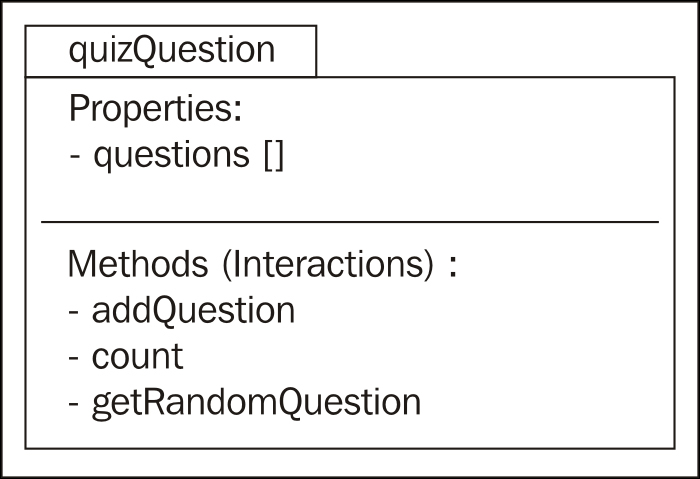700x479 pixels.
Task: Click the square brackets after questions
Action: pyautogui.click(x=274, y=156)
